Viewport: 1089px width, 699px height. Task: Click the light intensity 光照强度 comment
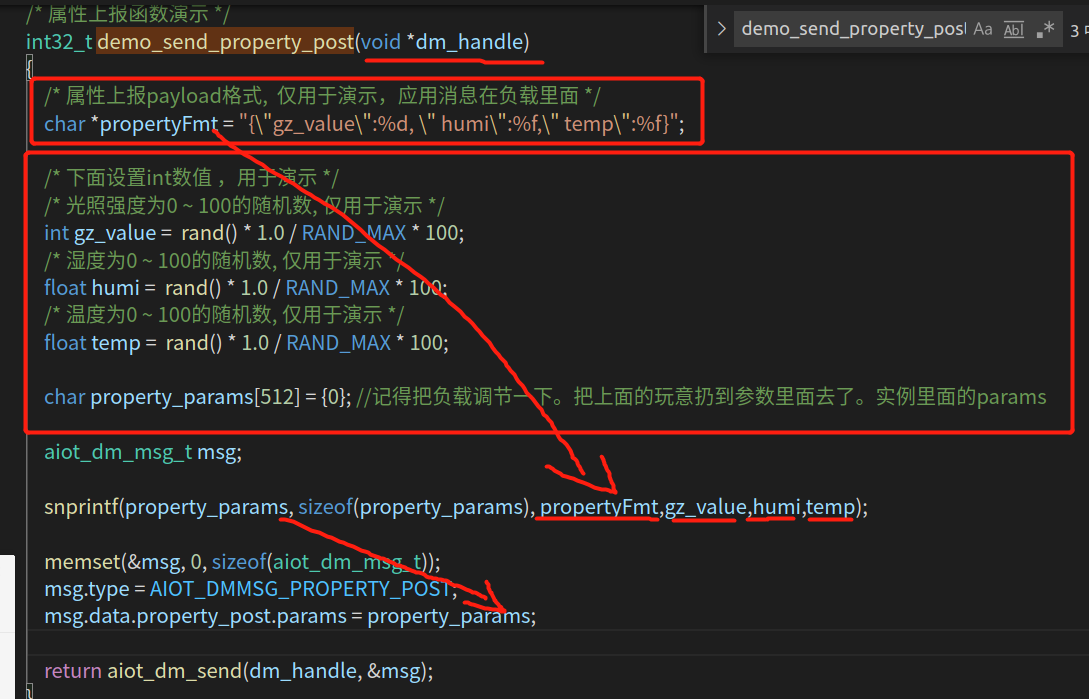tap(244, 206)
